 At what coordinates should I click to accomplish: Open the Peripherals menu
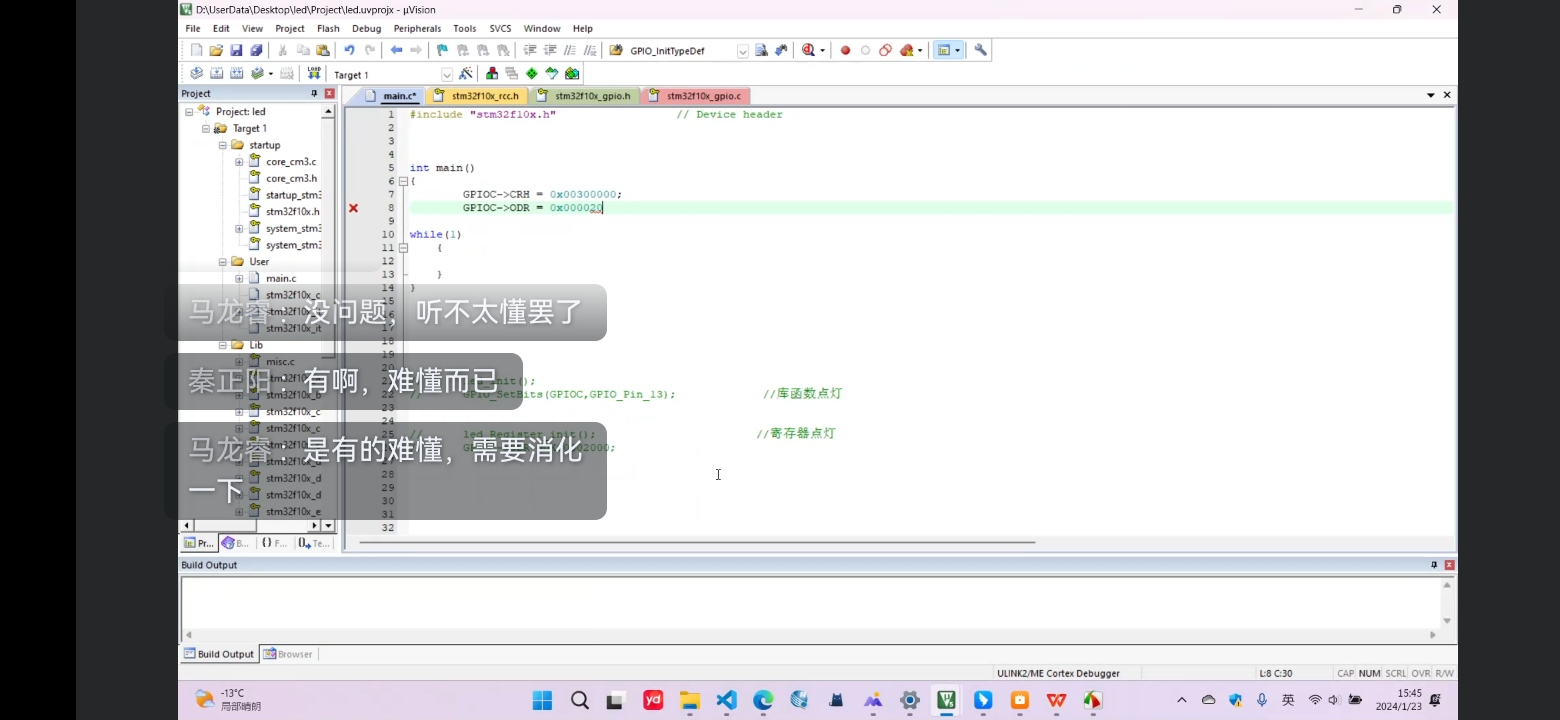[417, 29]
